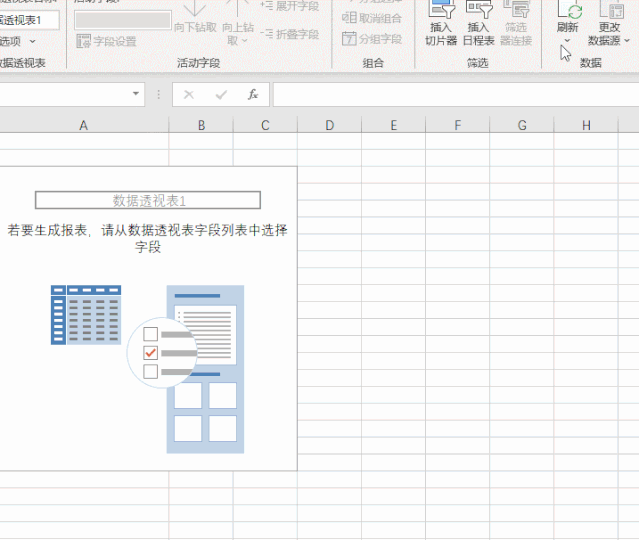The width and height of the screenshot is (639, 540).
Task: Click 分组字段 (Group Field) button
Action: click(372, 39)
